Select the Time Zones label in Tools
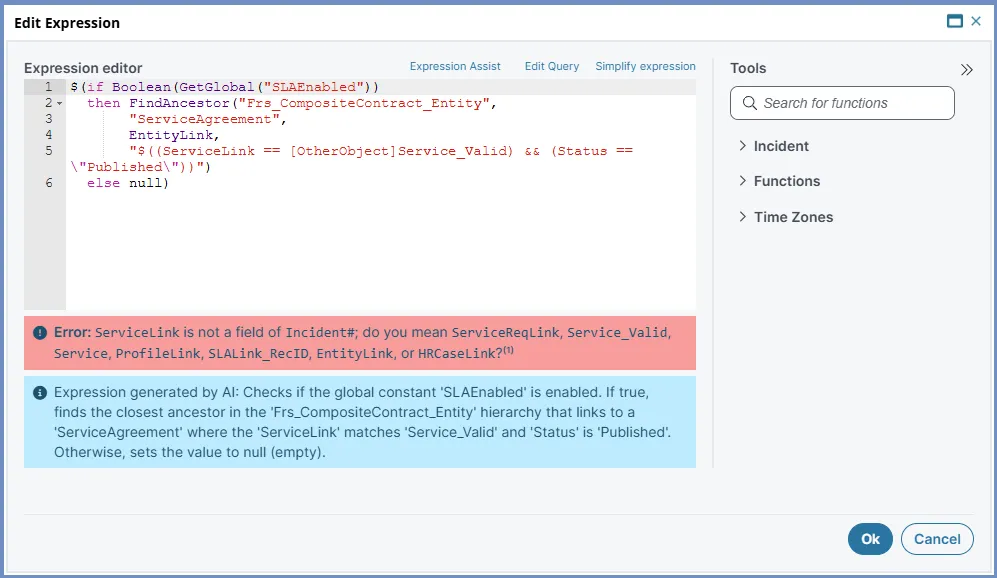 [793, 217]
